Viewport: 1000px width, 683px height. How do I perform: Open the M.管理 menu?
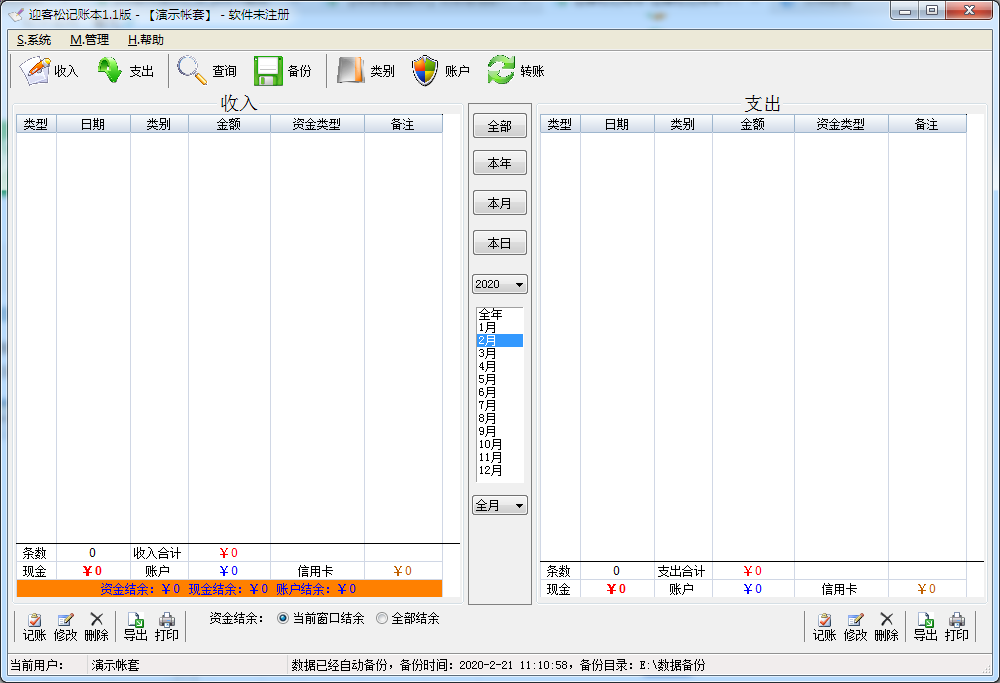89,40
